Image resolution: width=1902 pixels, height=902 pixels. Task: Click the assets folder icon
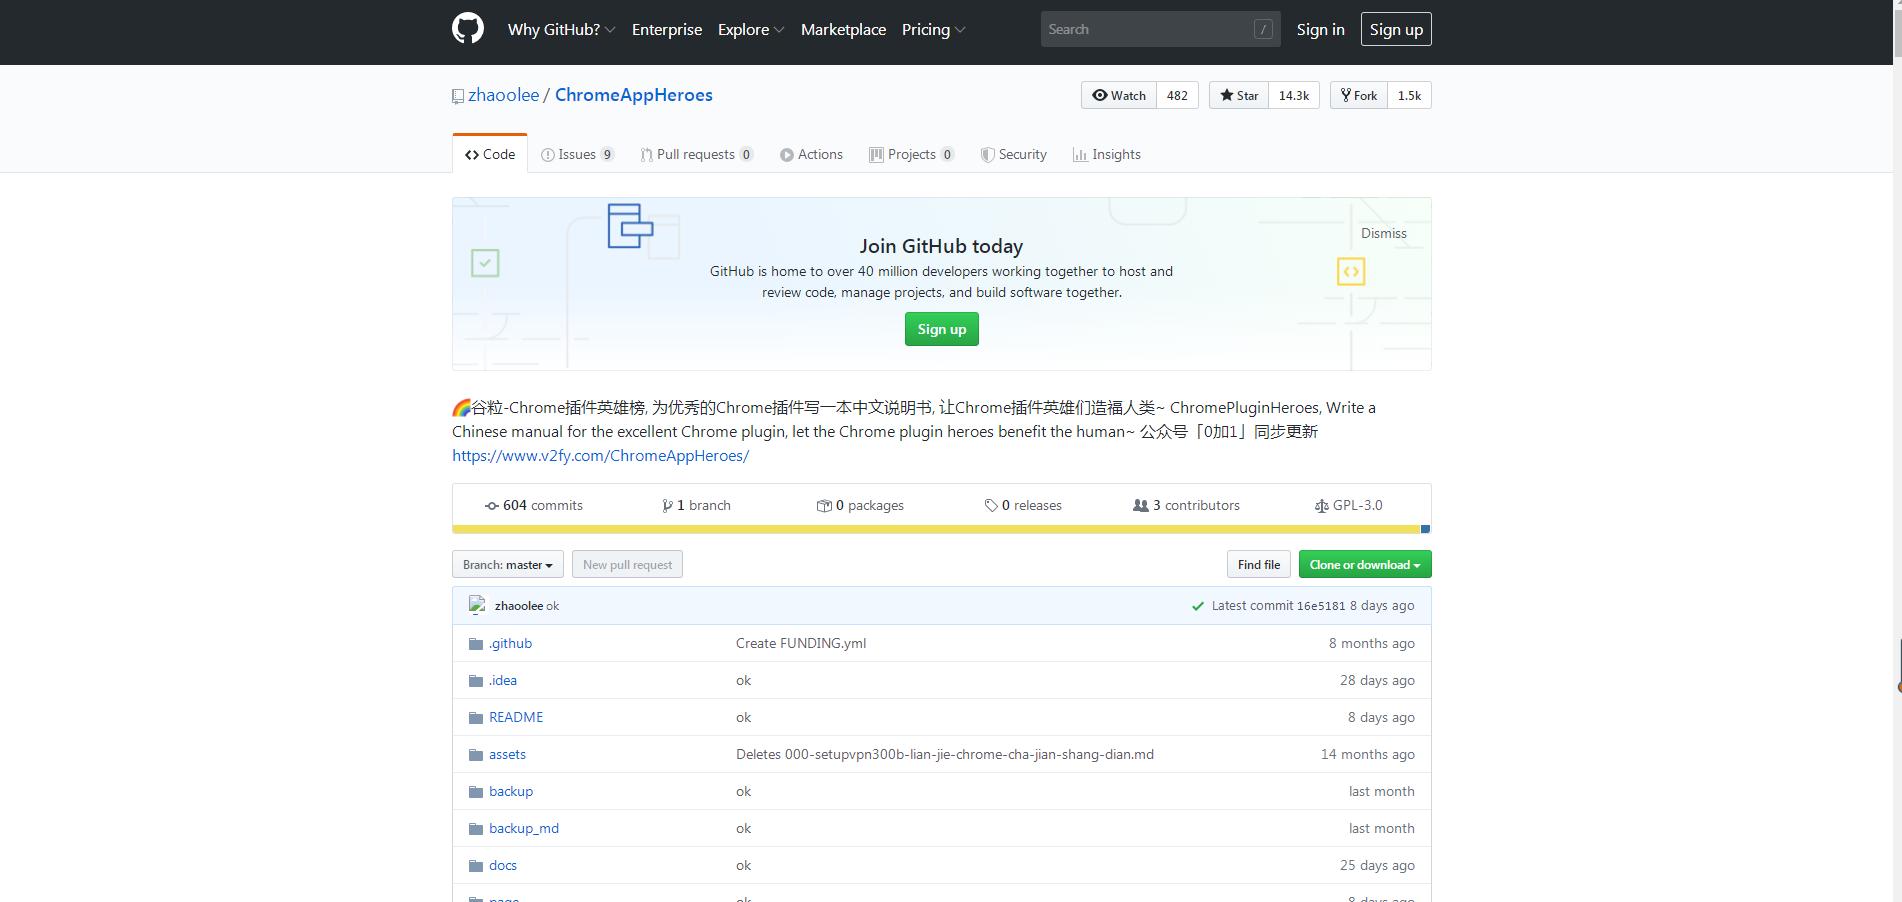point(476,755)
